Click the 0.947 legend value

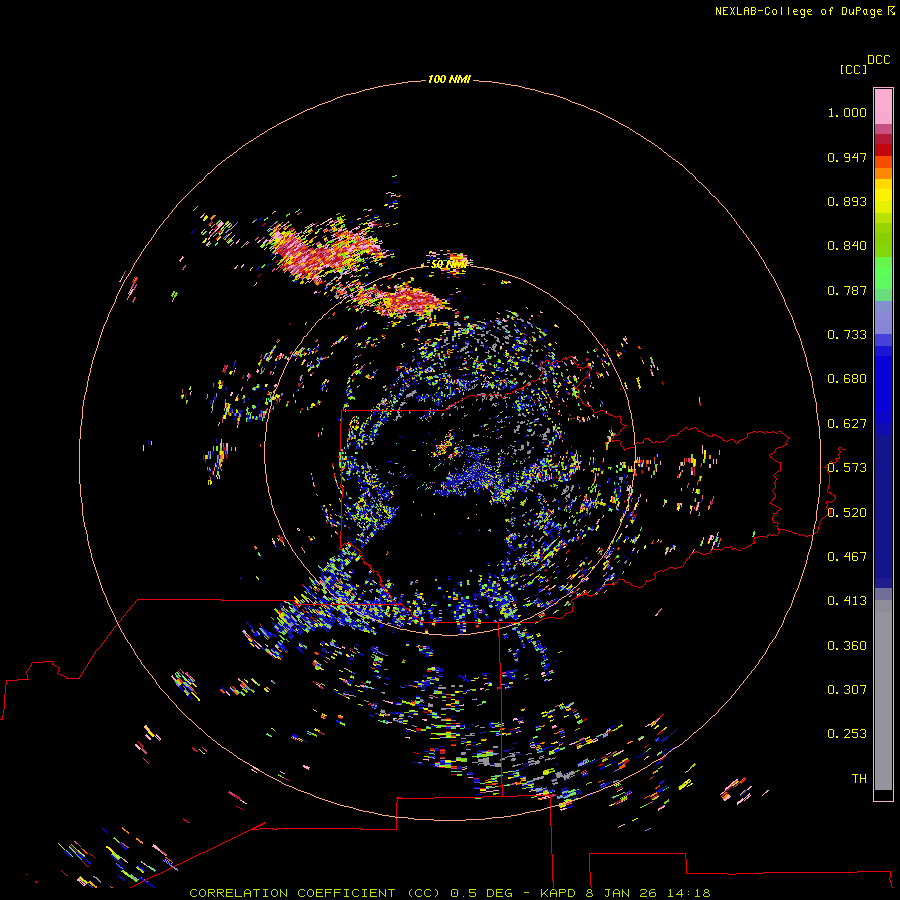(847, 157)
